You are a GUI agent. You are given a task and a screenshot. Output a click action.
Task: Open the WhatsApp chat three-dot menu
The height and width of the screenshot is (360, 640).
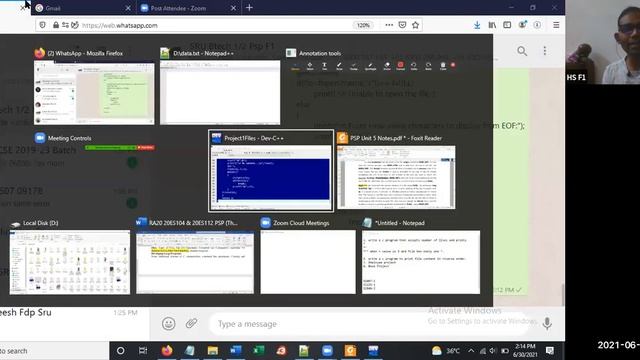click(545, 51)
